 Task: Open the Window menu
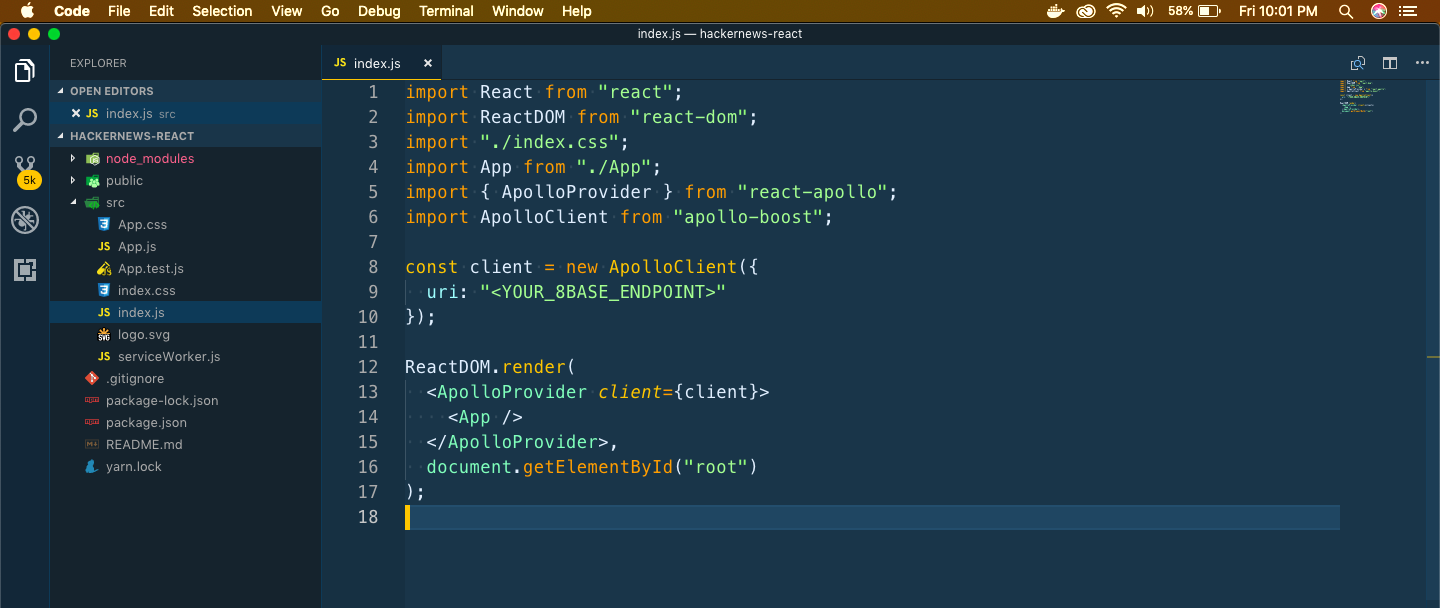coord(518,11)
